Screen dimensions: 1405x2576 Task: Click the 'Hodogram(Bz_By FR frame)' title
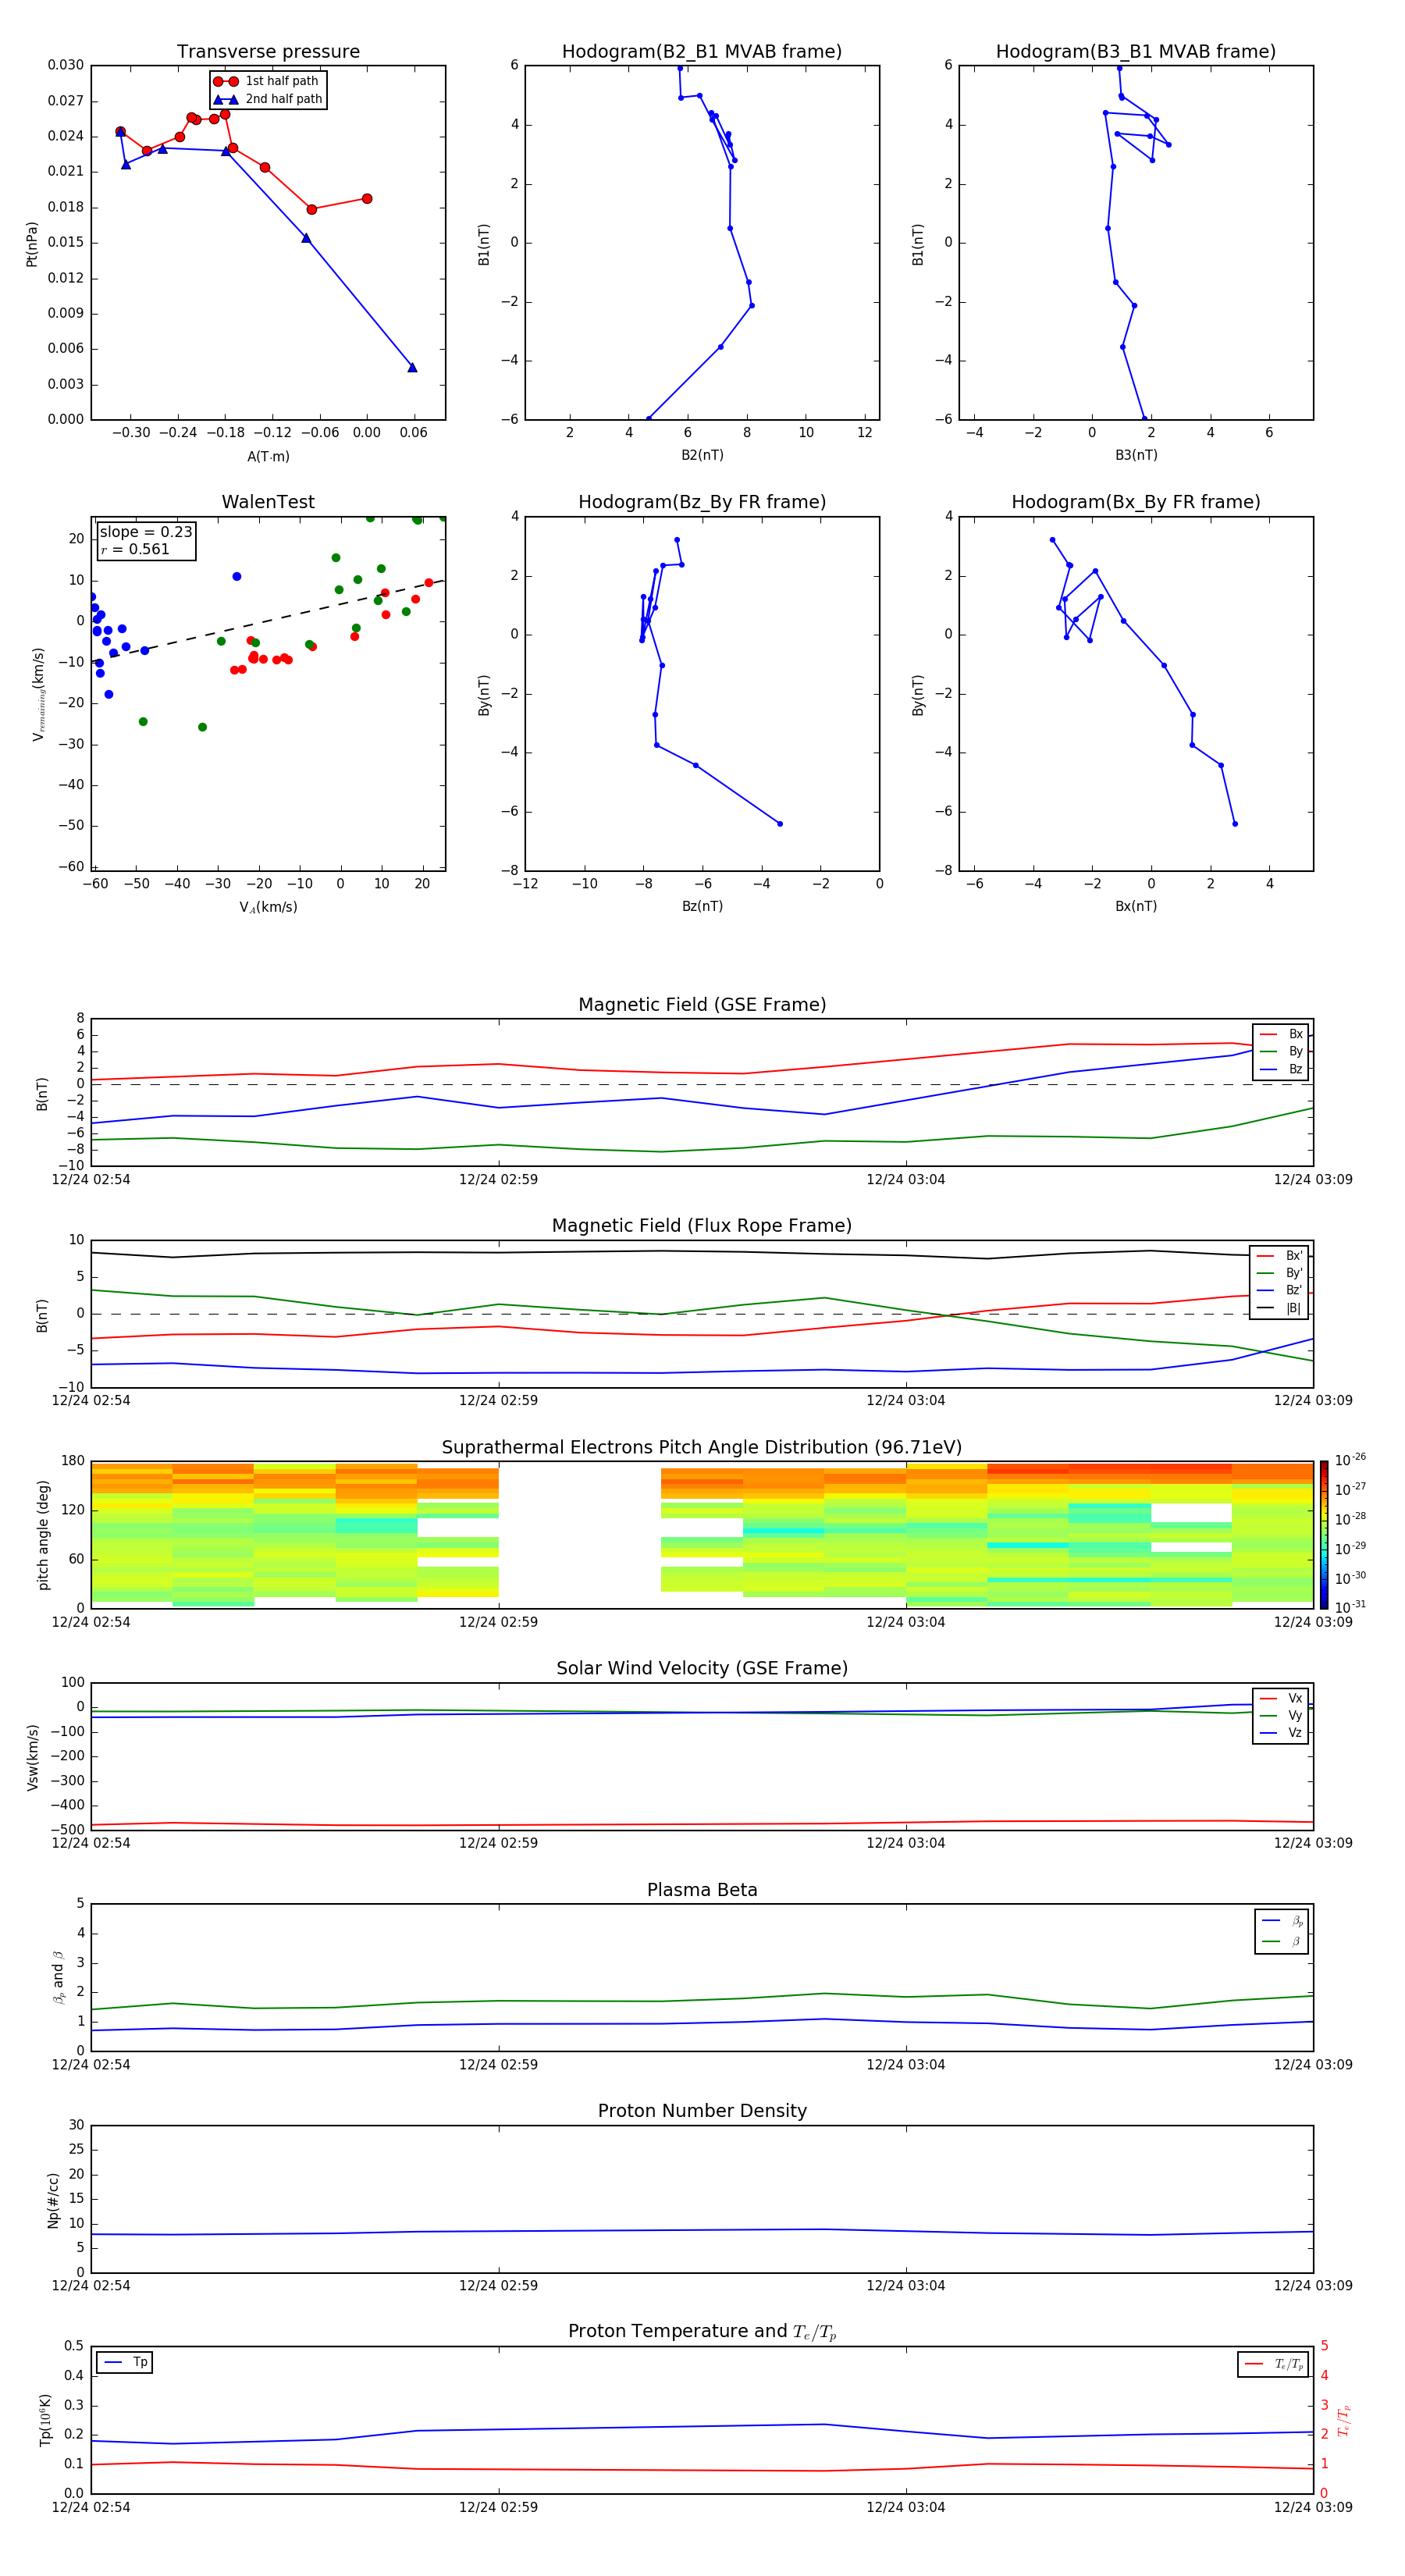(702, 502)
